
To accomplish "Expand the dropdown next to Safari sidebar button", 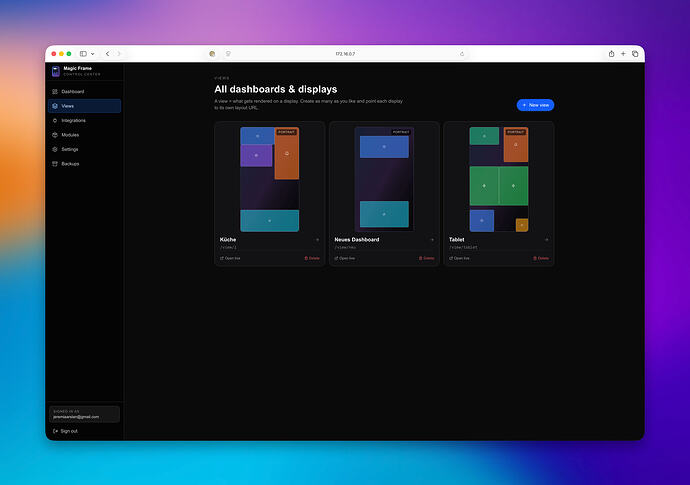I will click(x=92, y=54).
